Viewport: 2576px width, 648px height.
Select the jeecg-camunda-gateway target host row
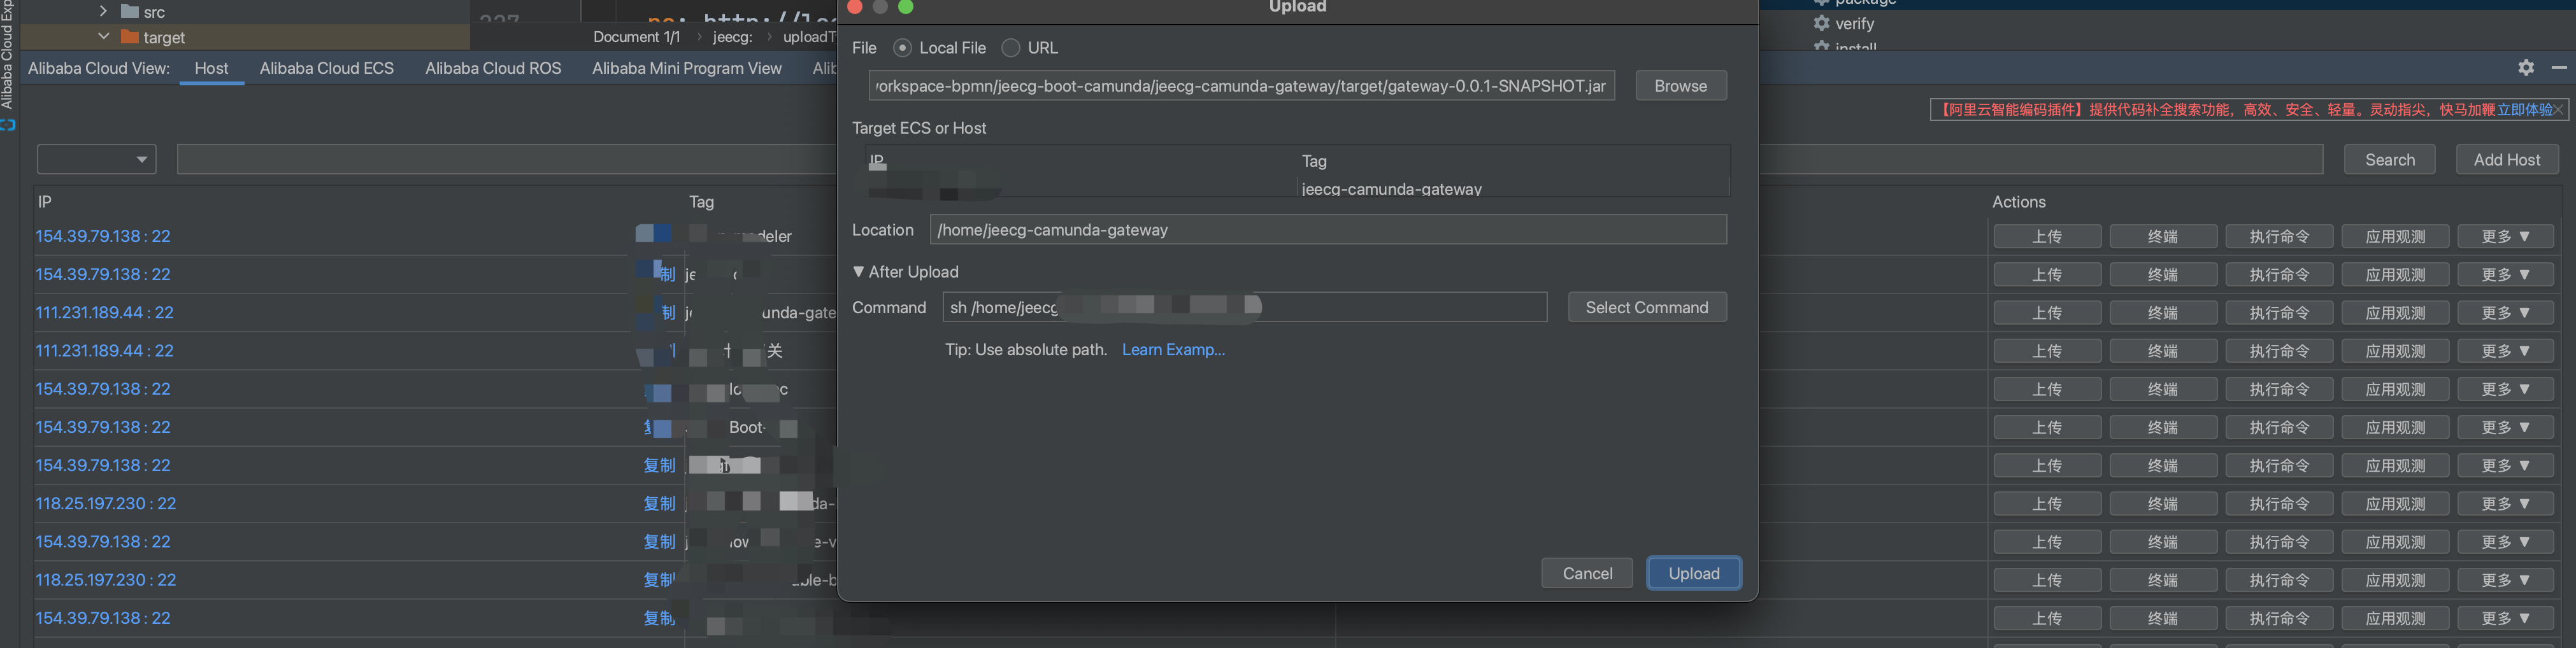click(1297, 188)
